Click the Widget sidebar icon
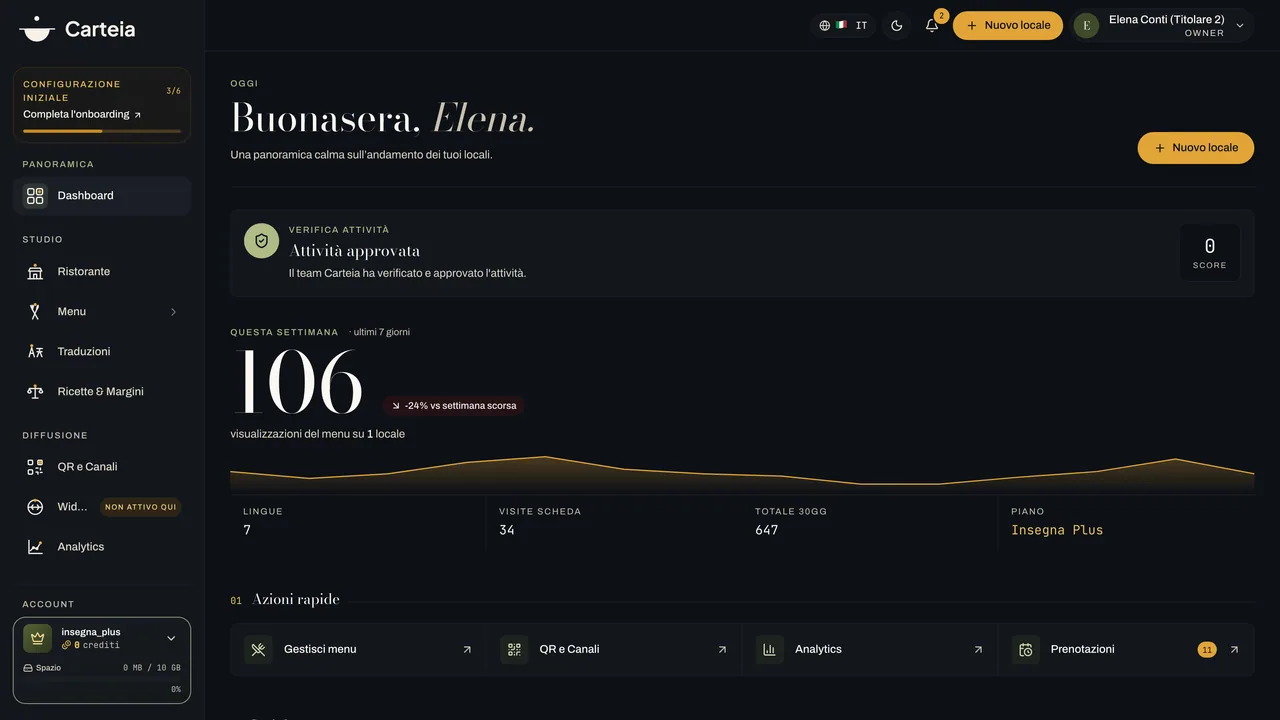 [x=35, y=507]
